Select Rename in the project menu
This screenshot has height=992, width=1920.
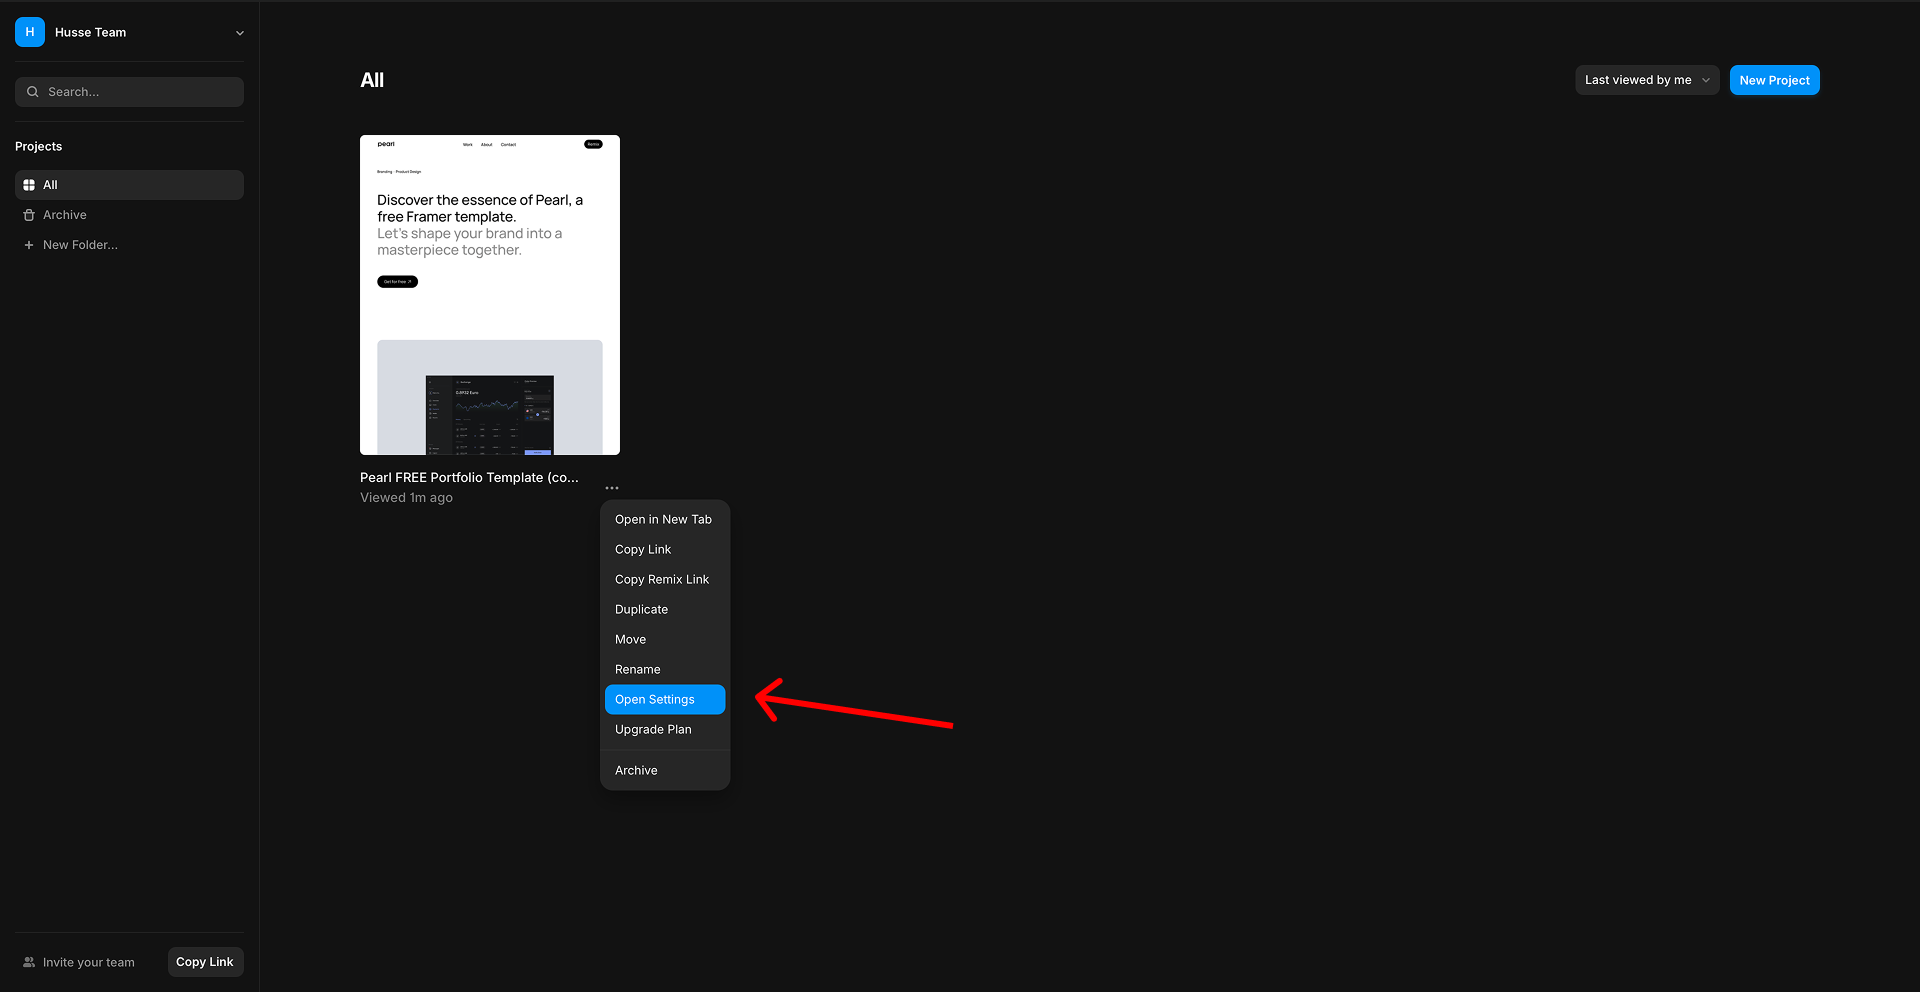click(665, 670)
